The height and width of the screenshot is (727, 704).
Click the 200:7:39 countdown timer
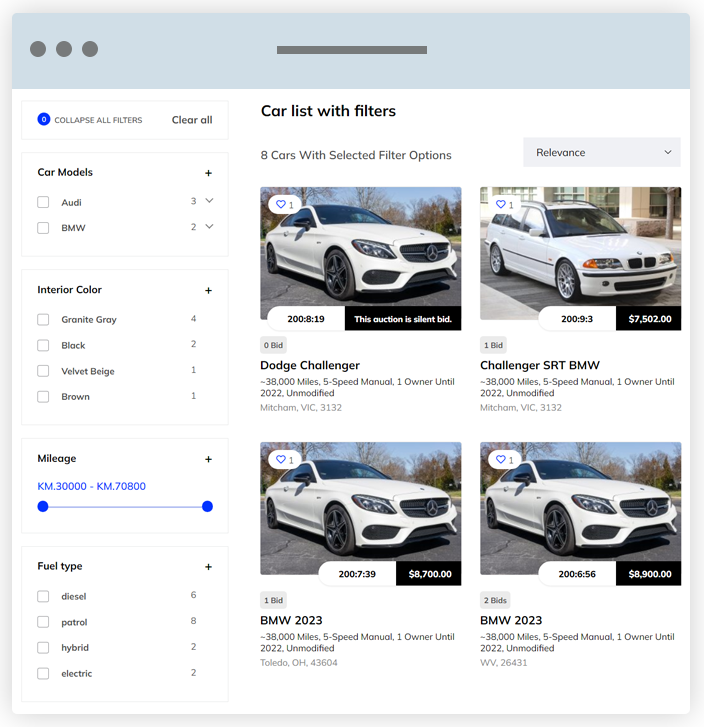tap(357, 574)
